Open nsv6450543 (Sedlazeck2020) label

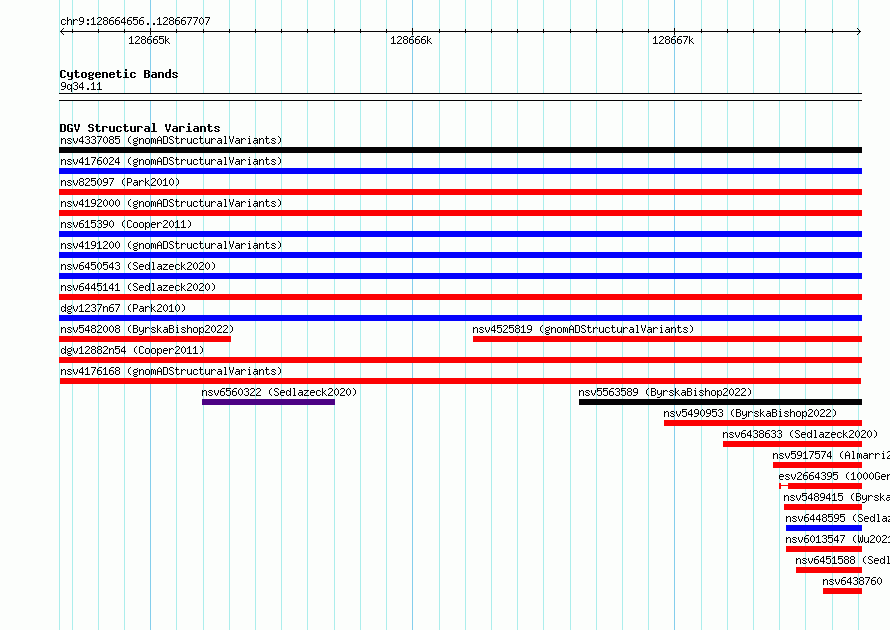tap(138, 266)
